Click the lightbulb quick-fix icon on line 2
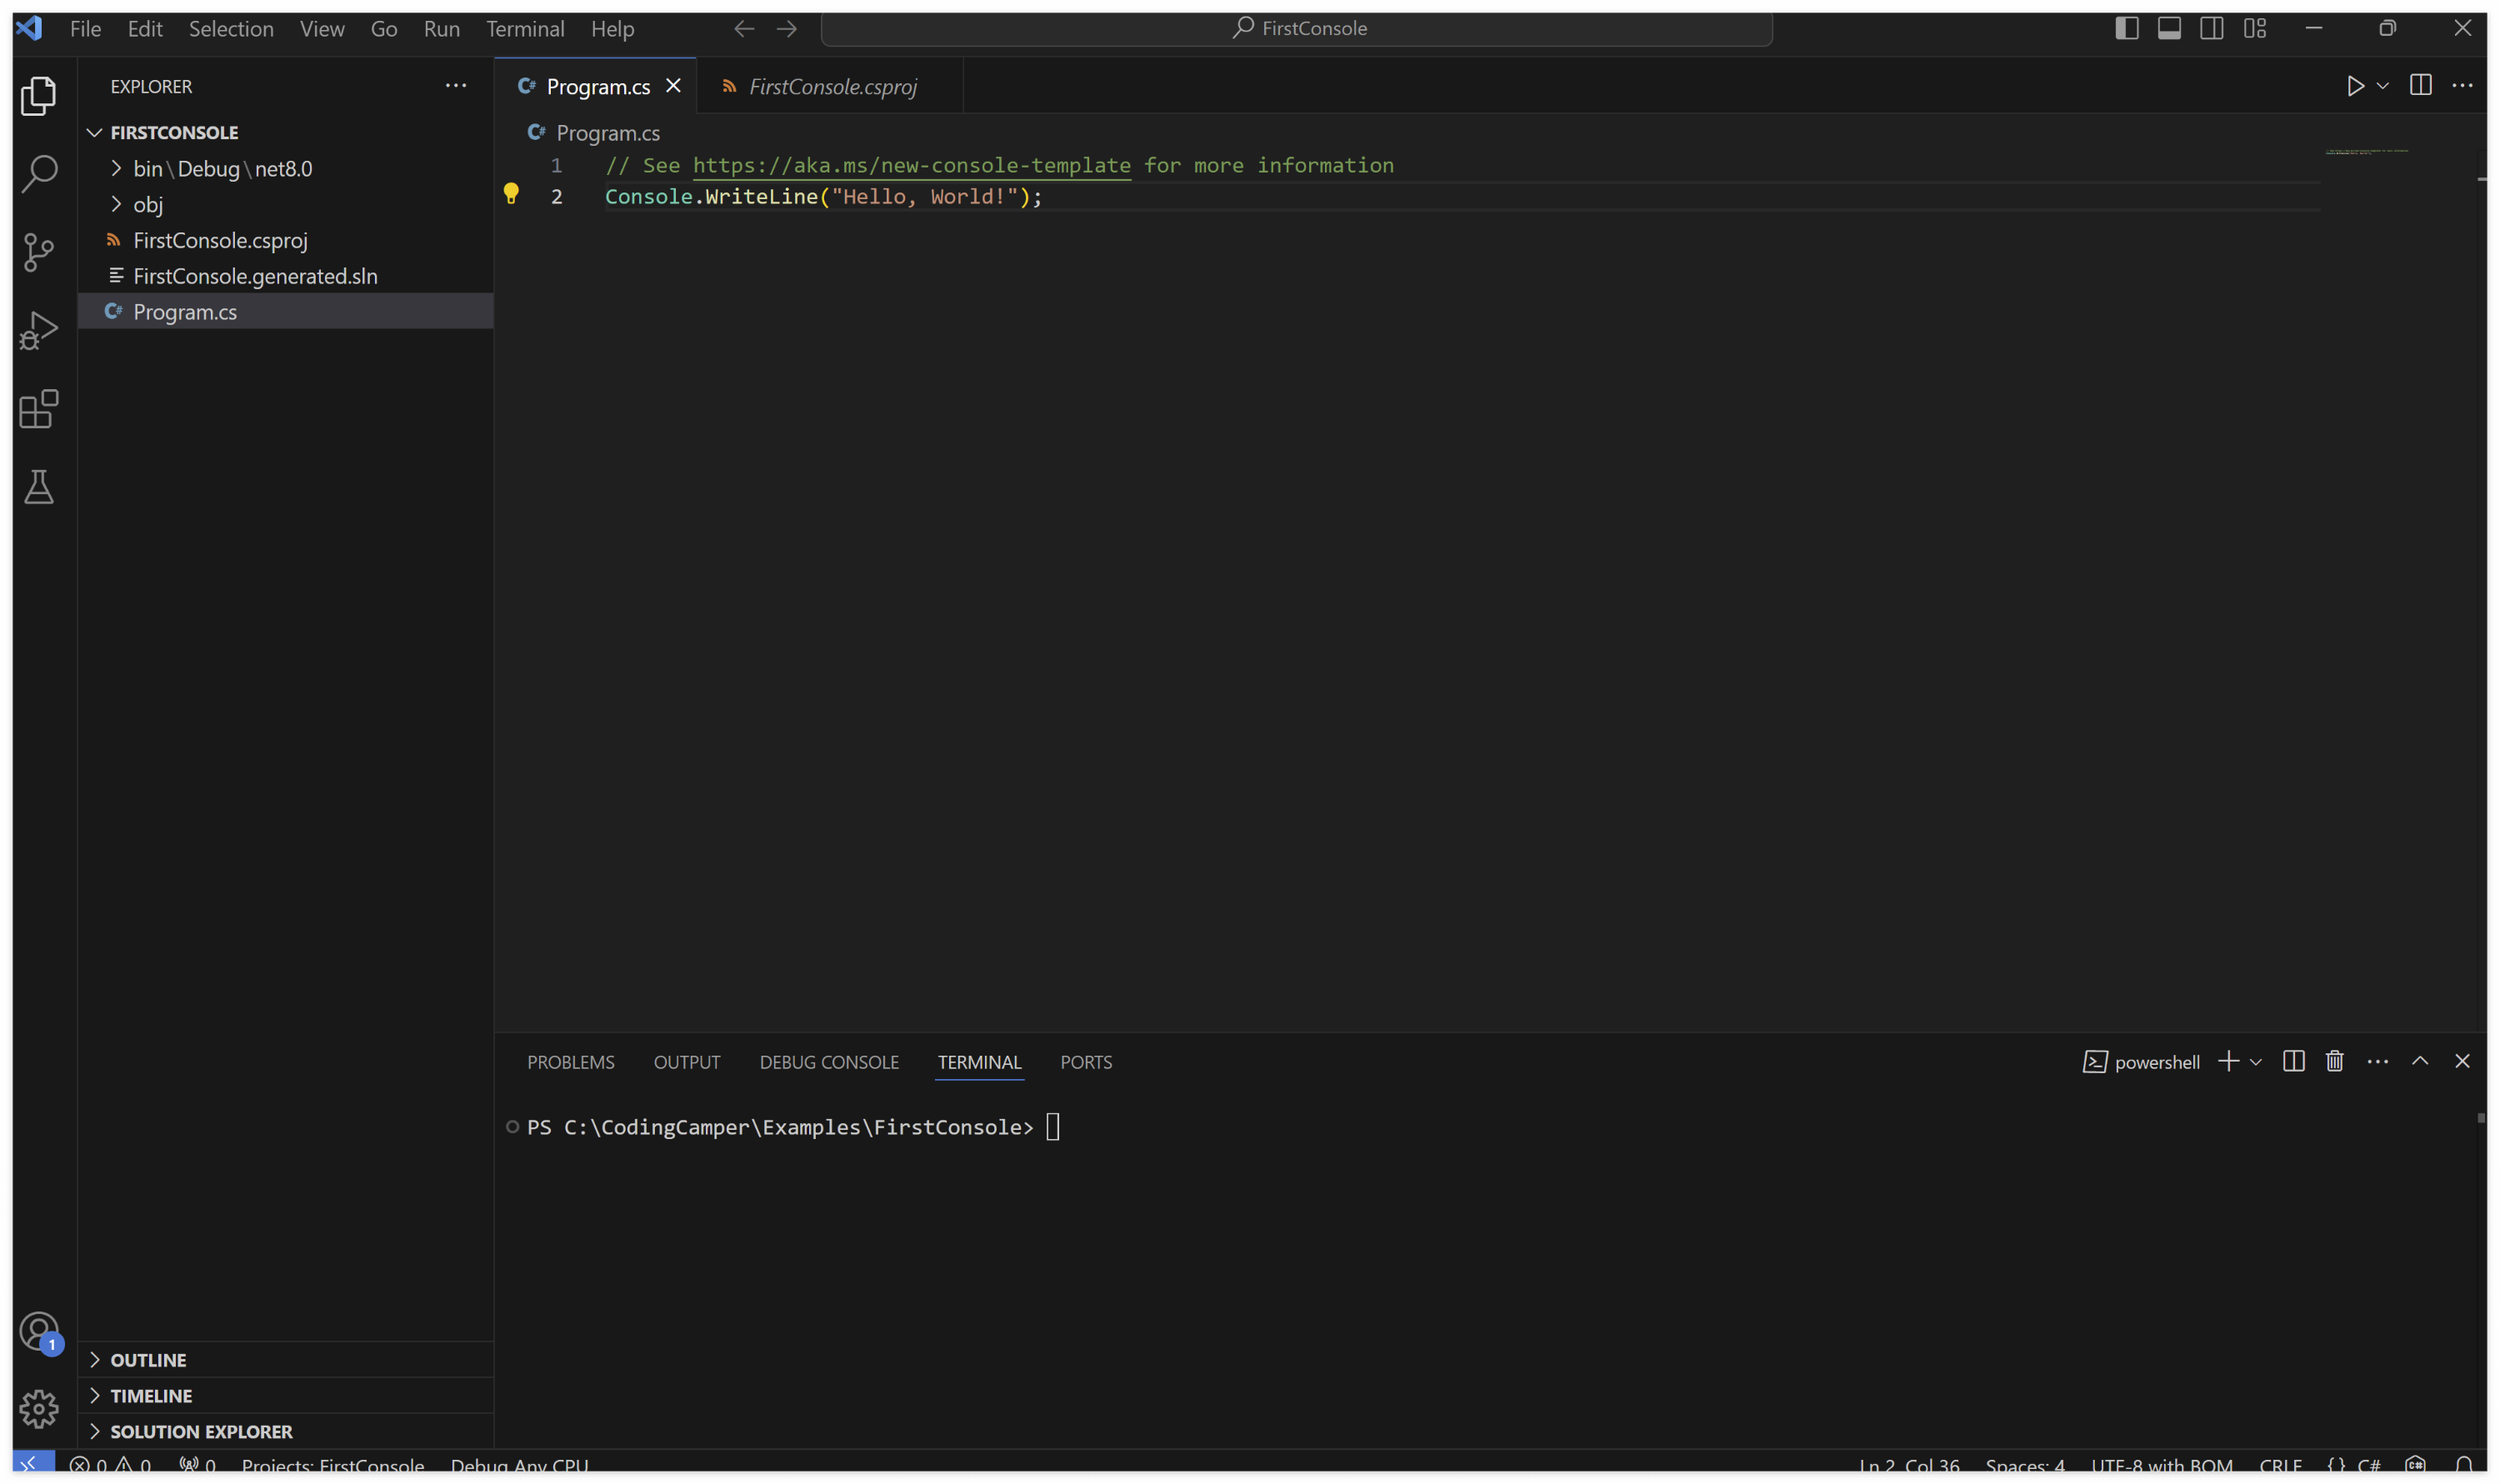Screen dimensions: 2500x1484 [511, 194]
